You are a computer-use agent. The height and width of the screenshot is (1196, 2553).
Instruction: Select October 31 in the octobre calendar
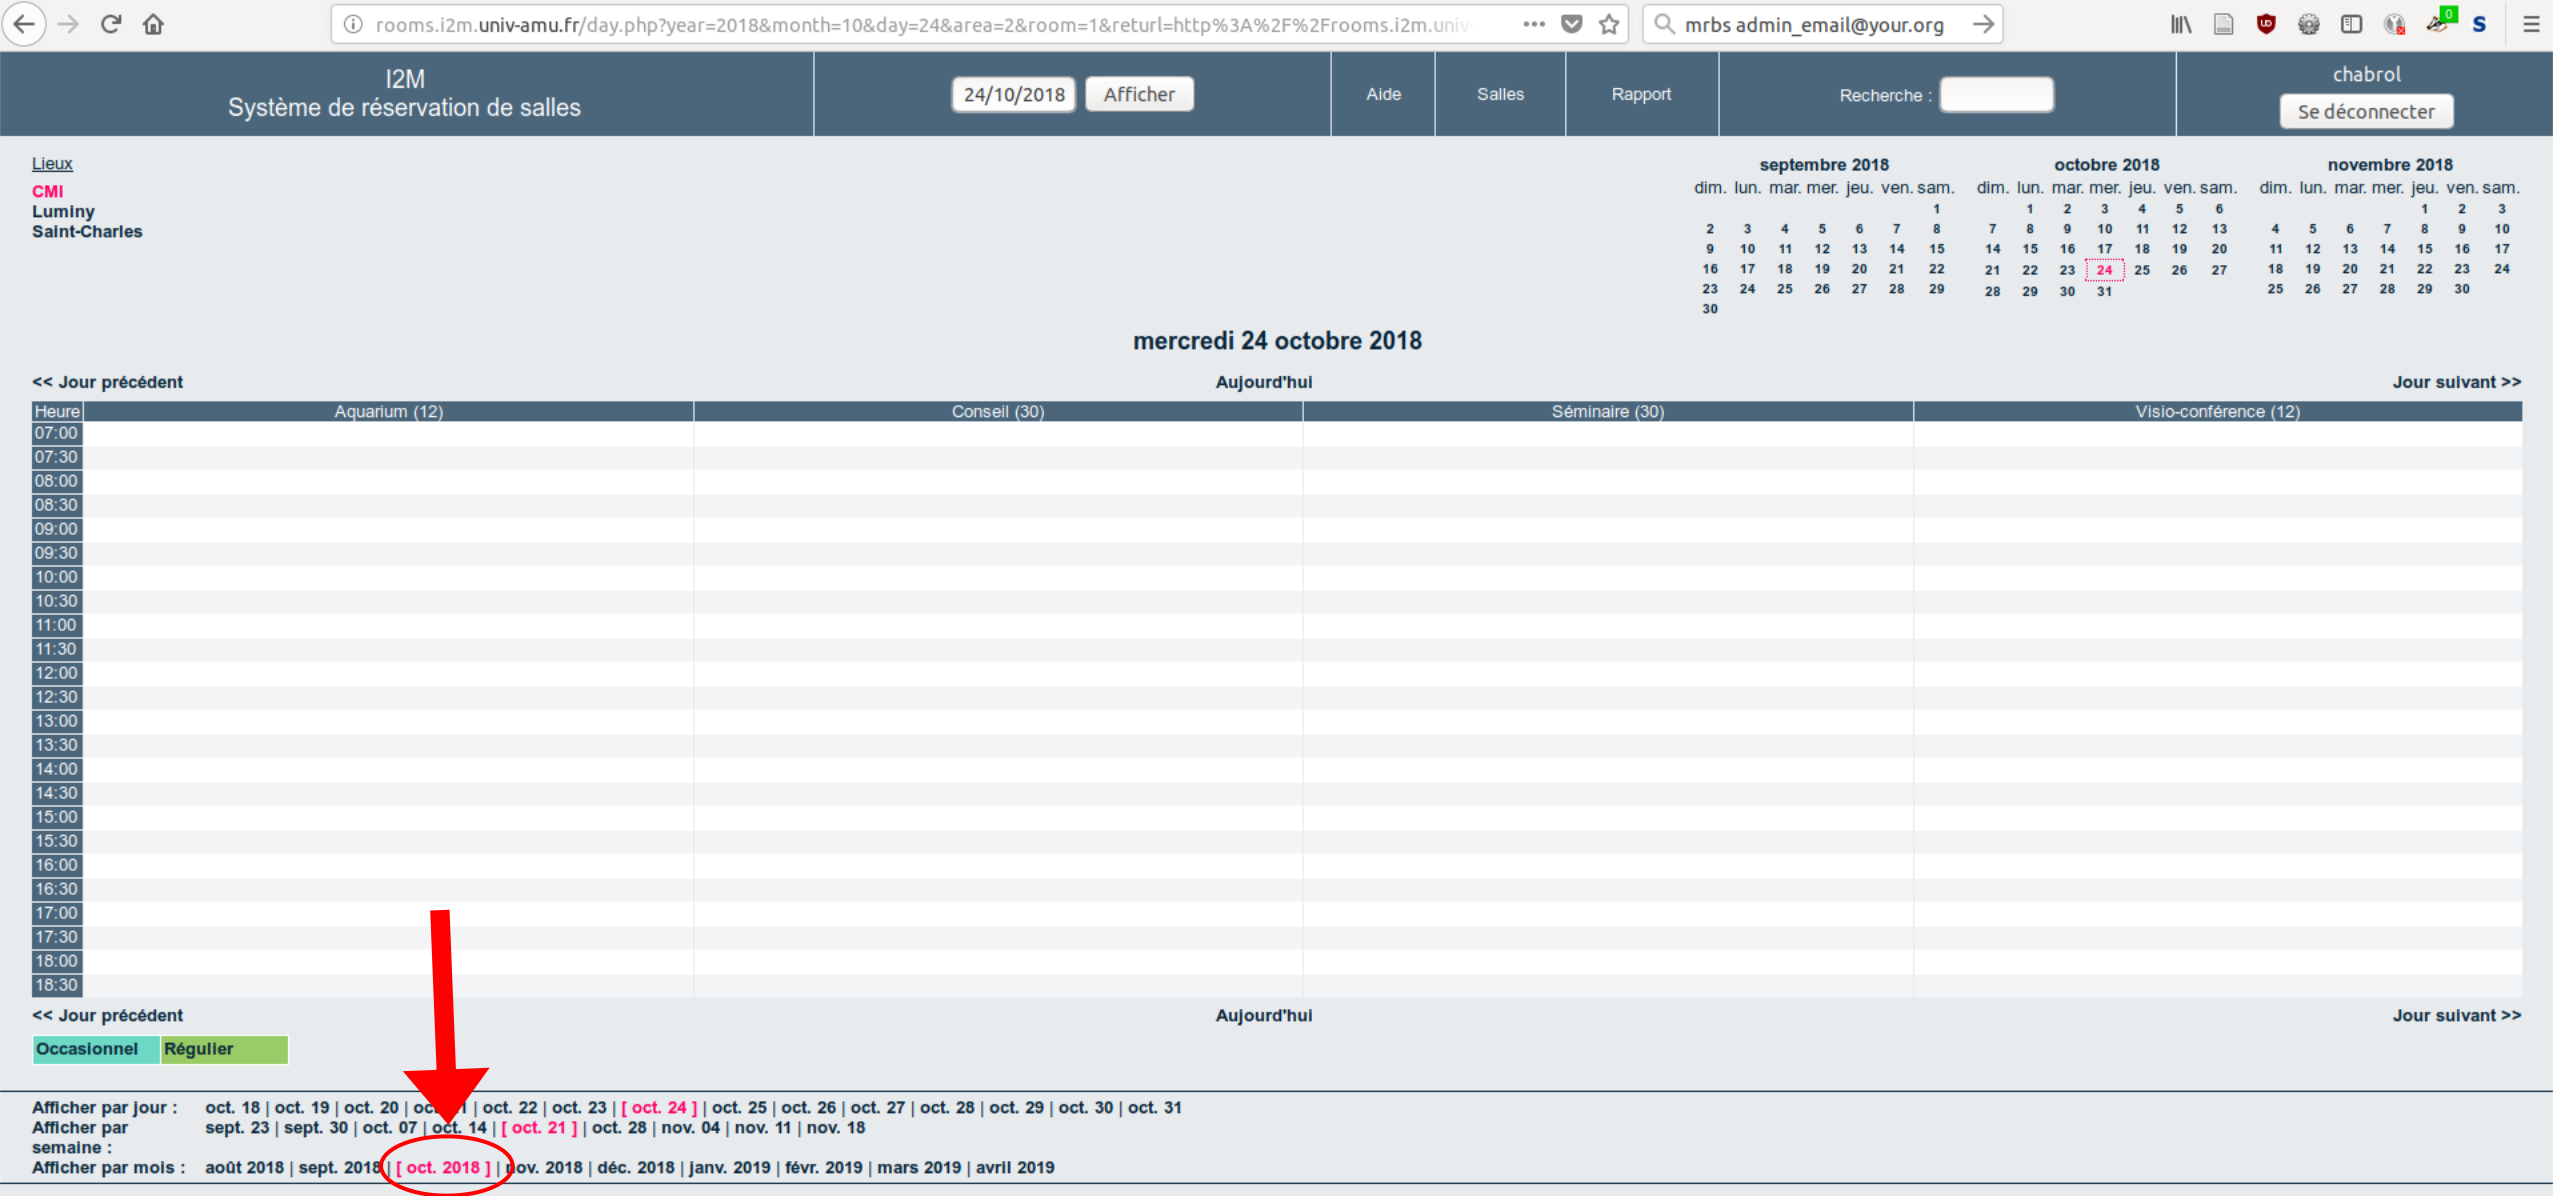2104,291
